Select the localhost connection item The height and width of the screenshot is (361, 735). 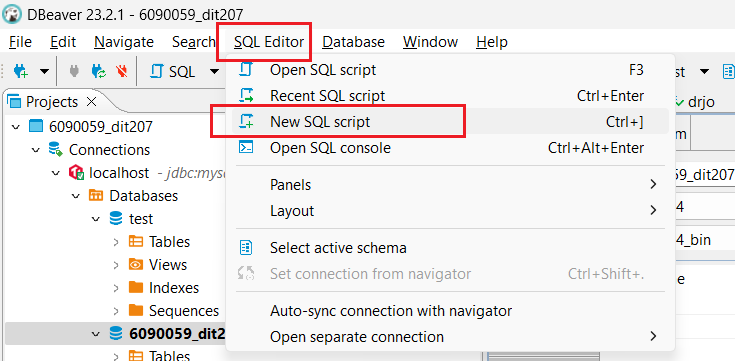coord(119,173)
